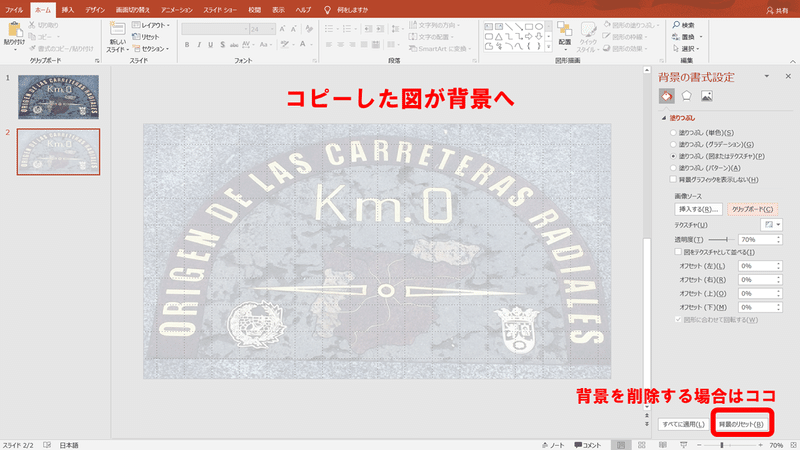Viewport: 800px width, 450px height.
Task: Click Apply to All (すべてに適用) button
Action: pos(683,424)
